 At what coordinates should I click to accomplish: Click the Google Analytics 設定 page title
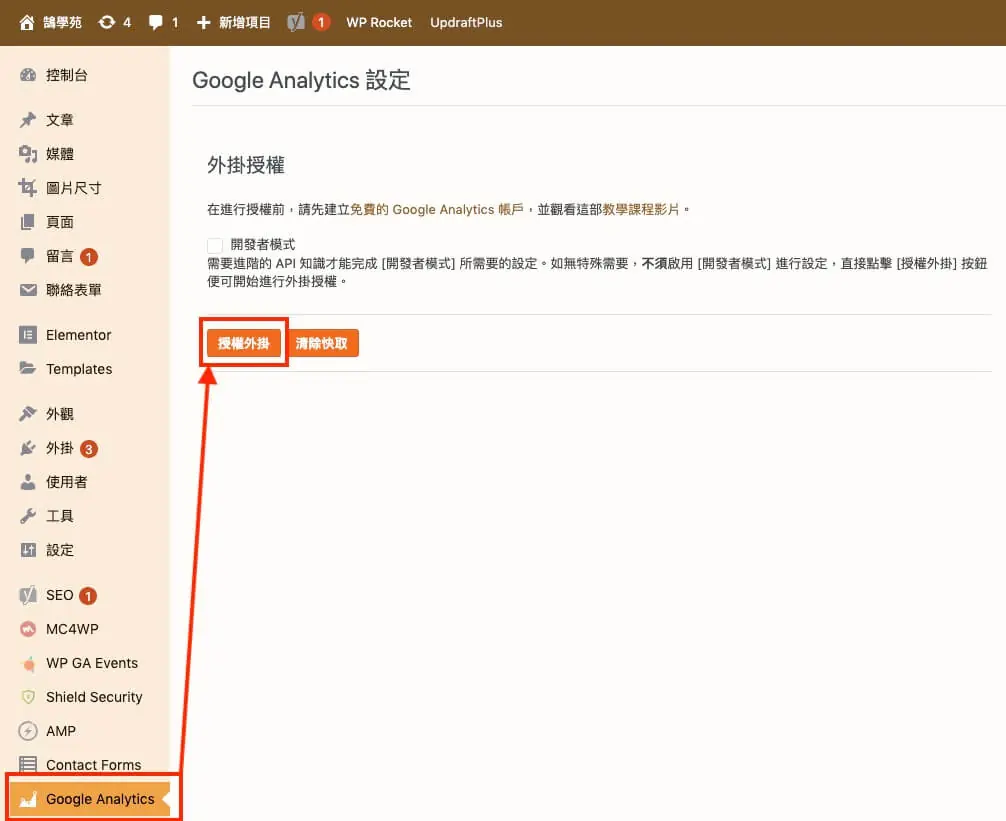click(301, 80)
